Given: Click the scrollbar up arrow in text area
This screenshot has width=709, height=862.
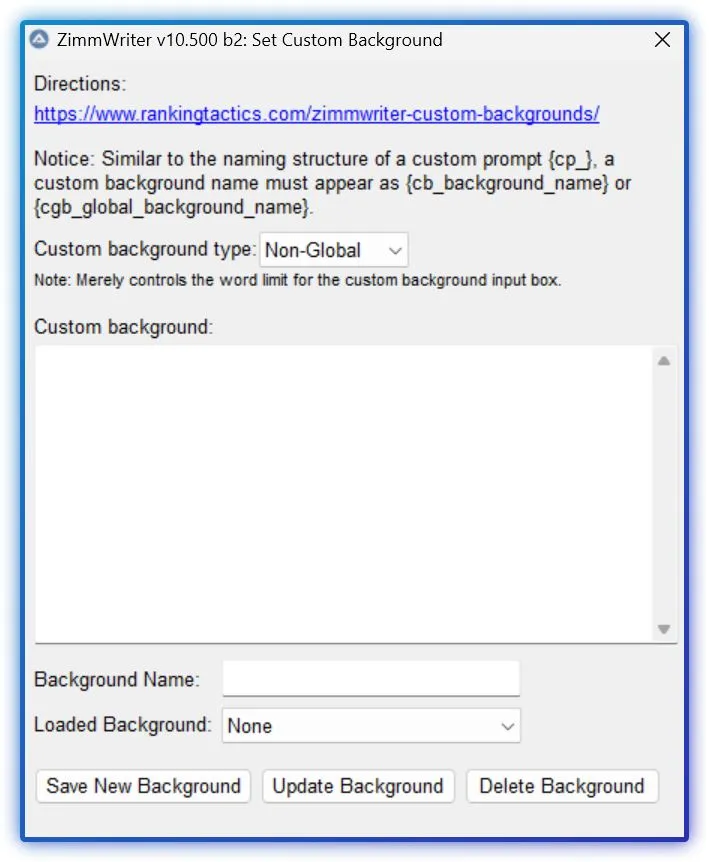Looking at the screenshot, I should tap(664, 361).
